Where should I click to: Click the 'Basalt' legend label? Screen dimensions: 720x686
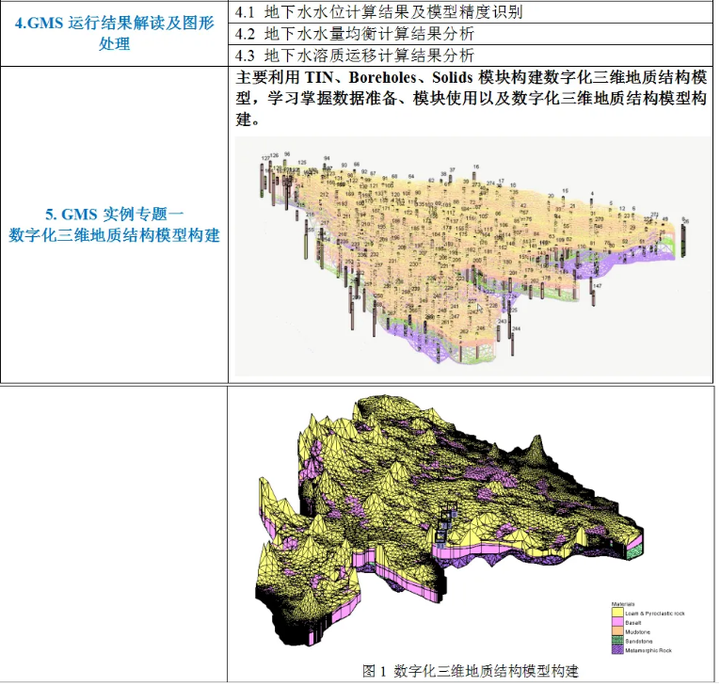[633, 623]
